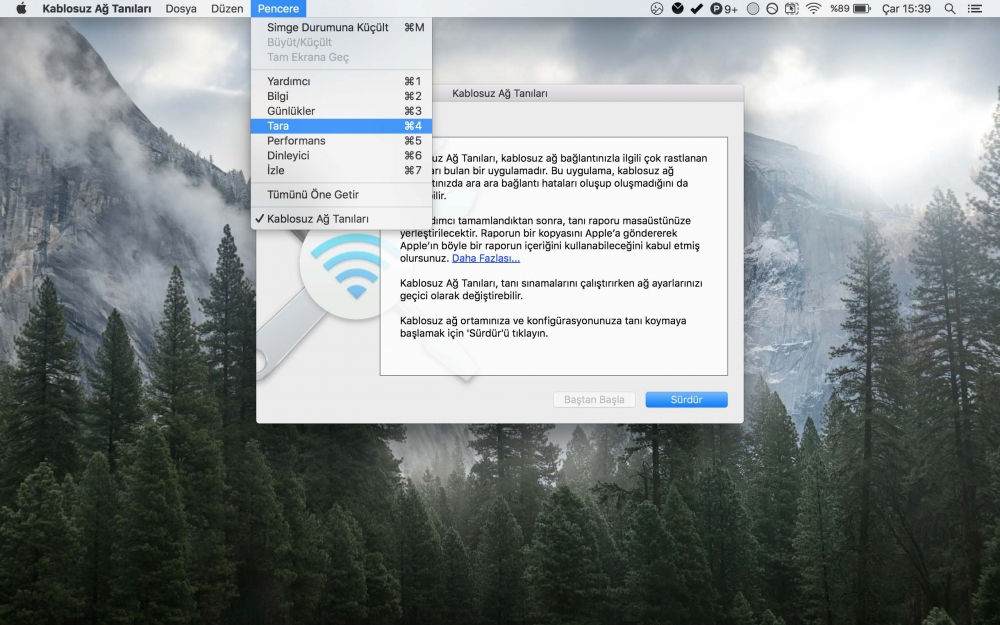Open Performans from the Pencere menu
The image size is (1000, 625).
point(341,140)
